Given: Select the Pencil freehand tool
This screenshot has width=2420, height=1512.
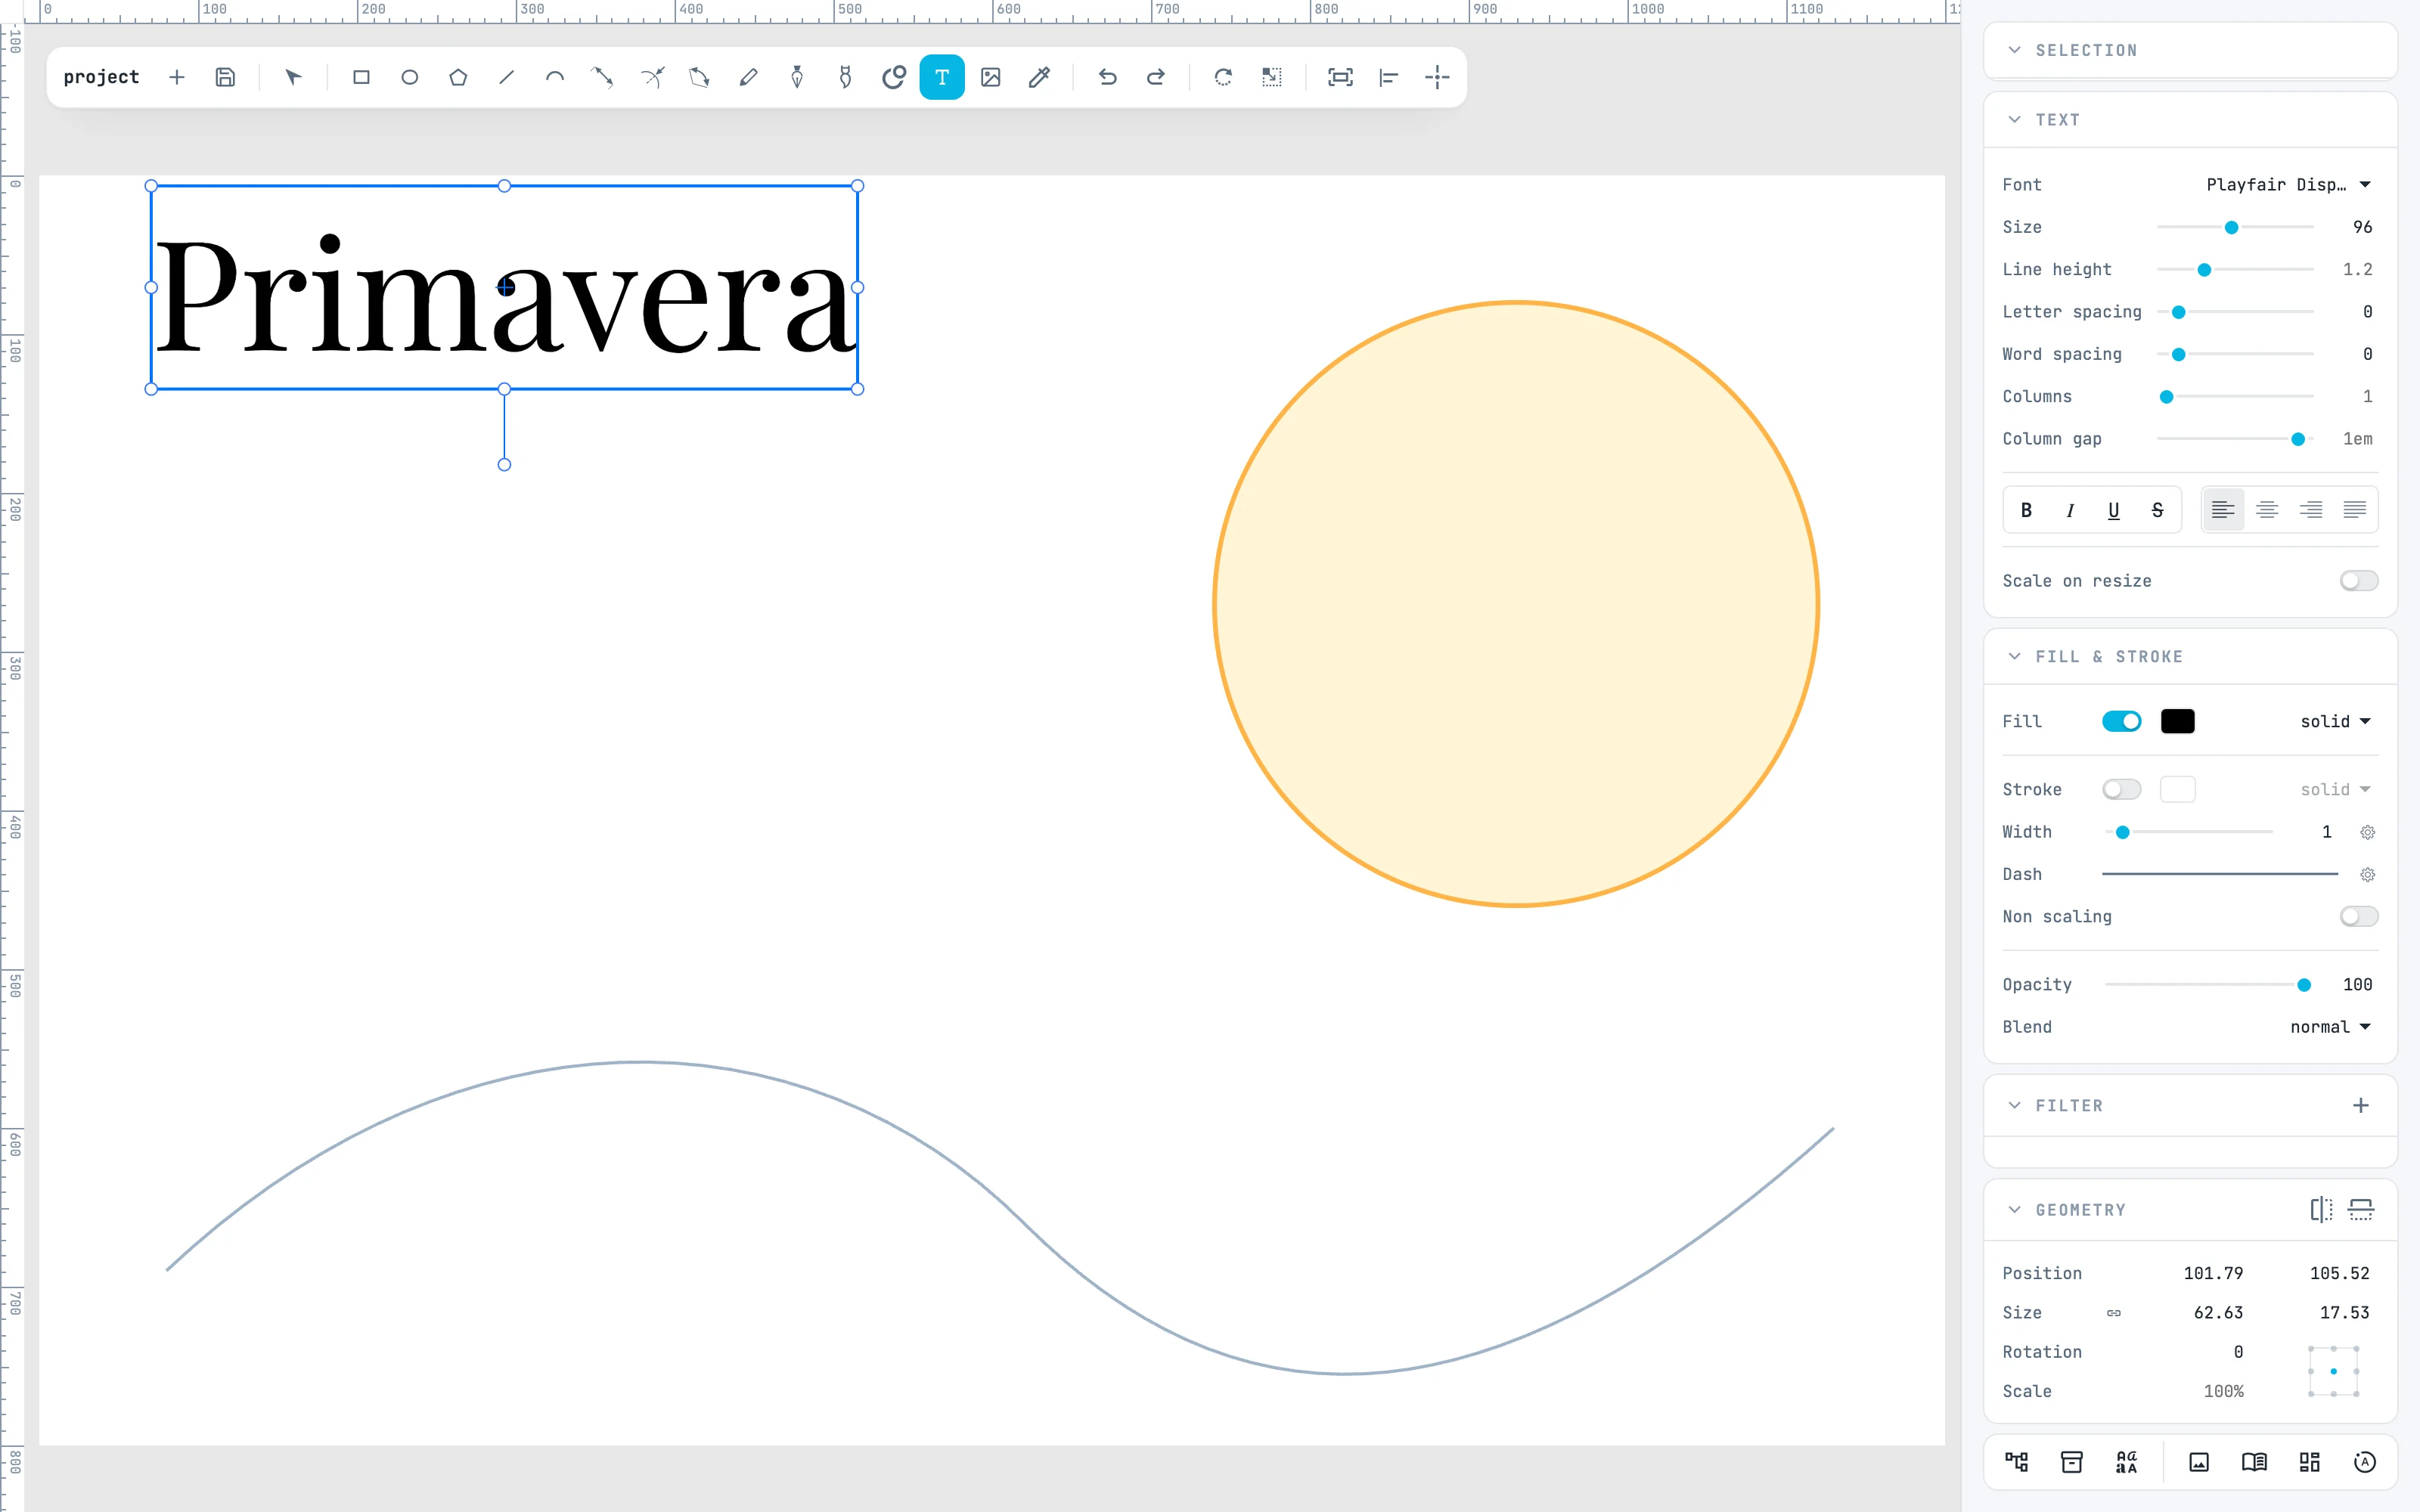Looking at the screenshot, I should tap(748, 77).
